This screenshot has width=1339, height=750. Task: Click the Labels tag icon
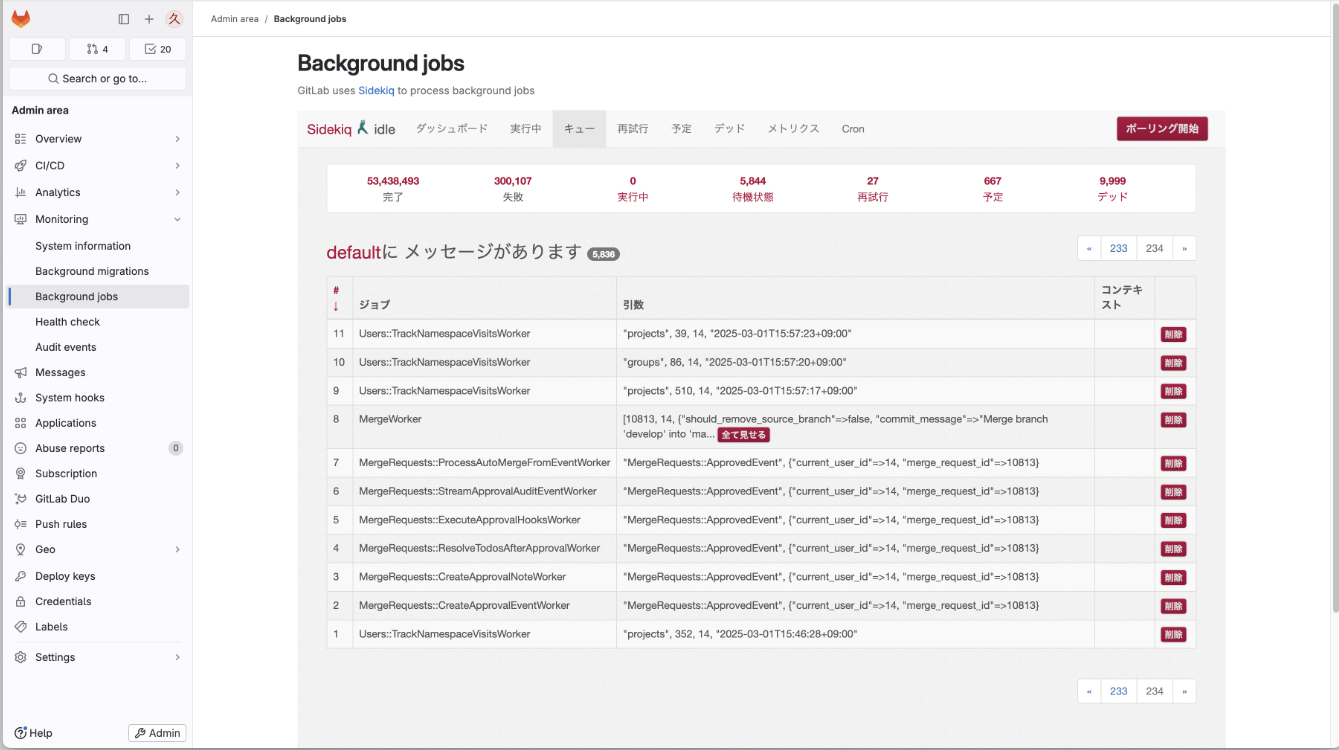[21, 627]
